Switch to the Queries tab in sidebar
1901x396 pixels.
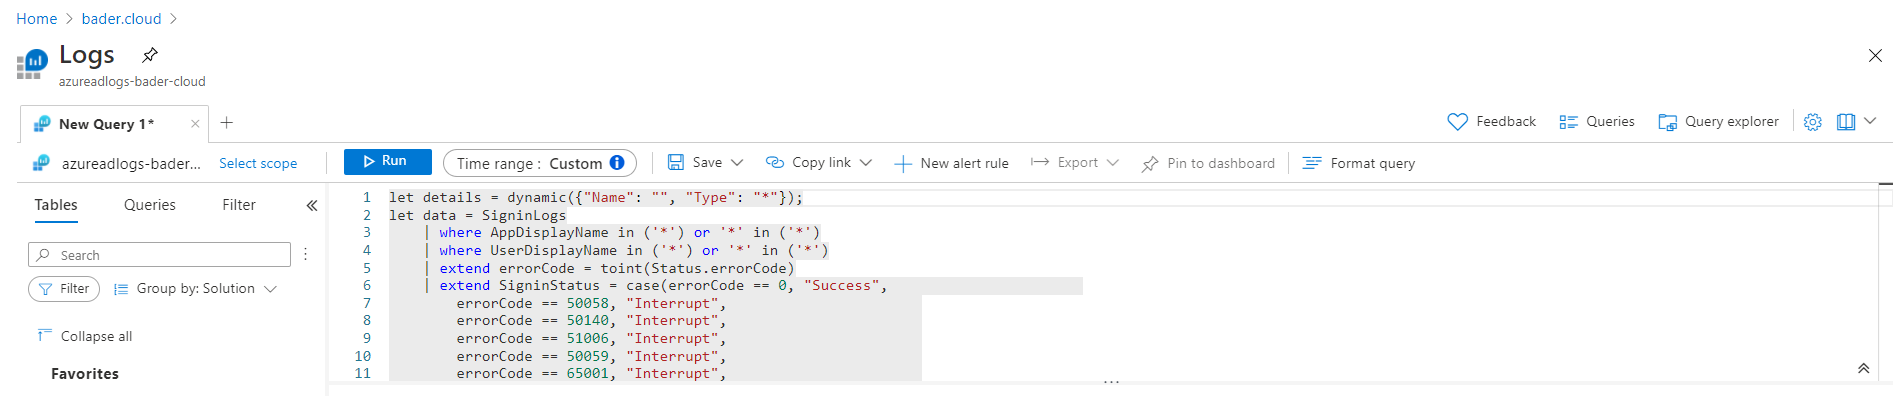150,205
